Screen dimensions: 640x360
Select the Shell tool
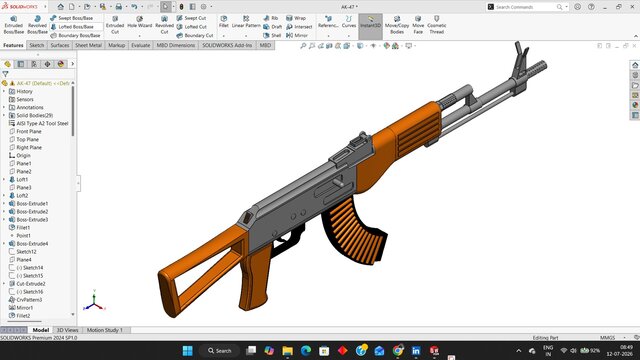[272, 36]
